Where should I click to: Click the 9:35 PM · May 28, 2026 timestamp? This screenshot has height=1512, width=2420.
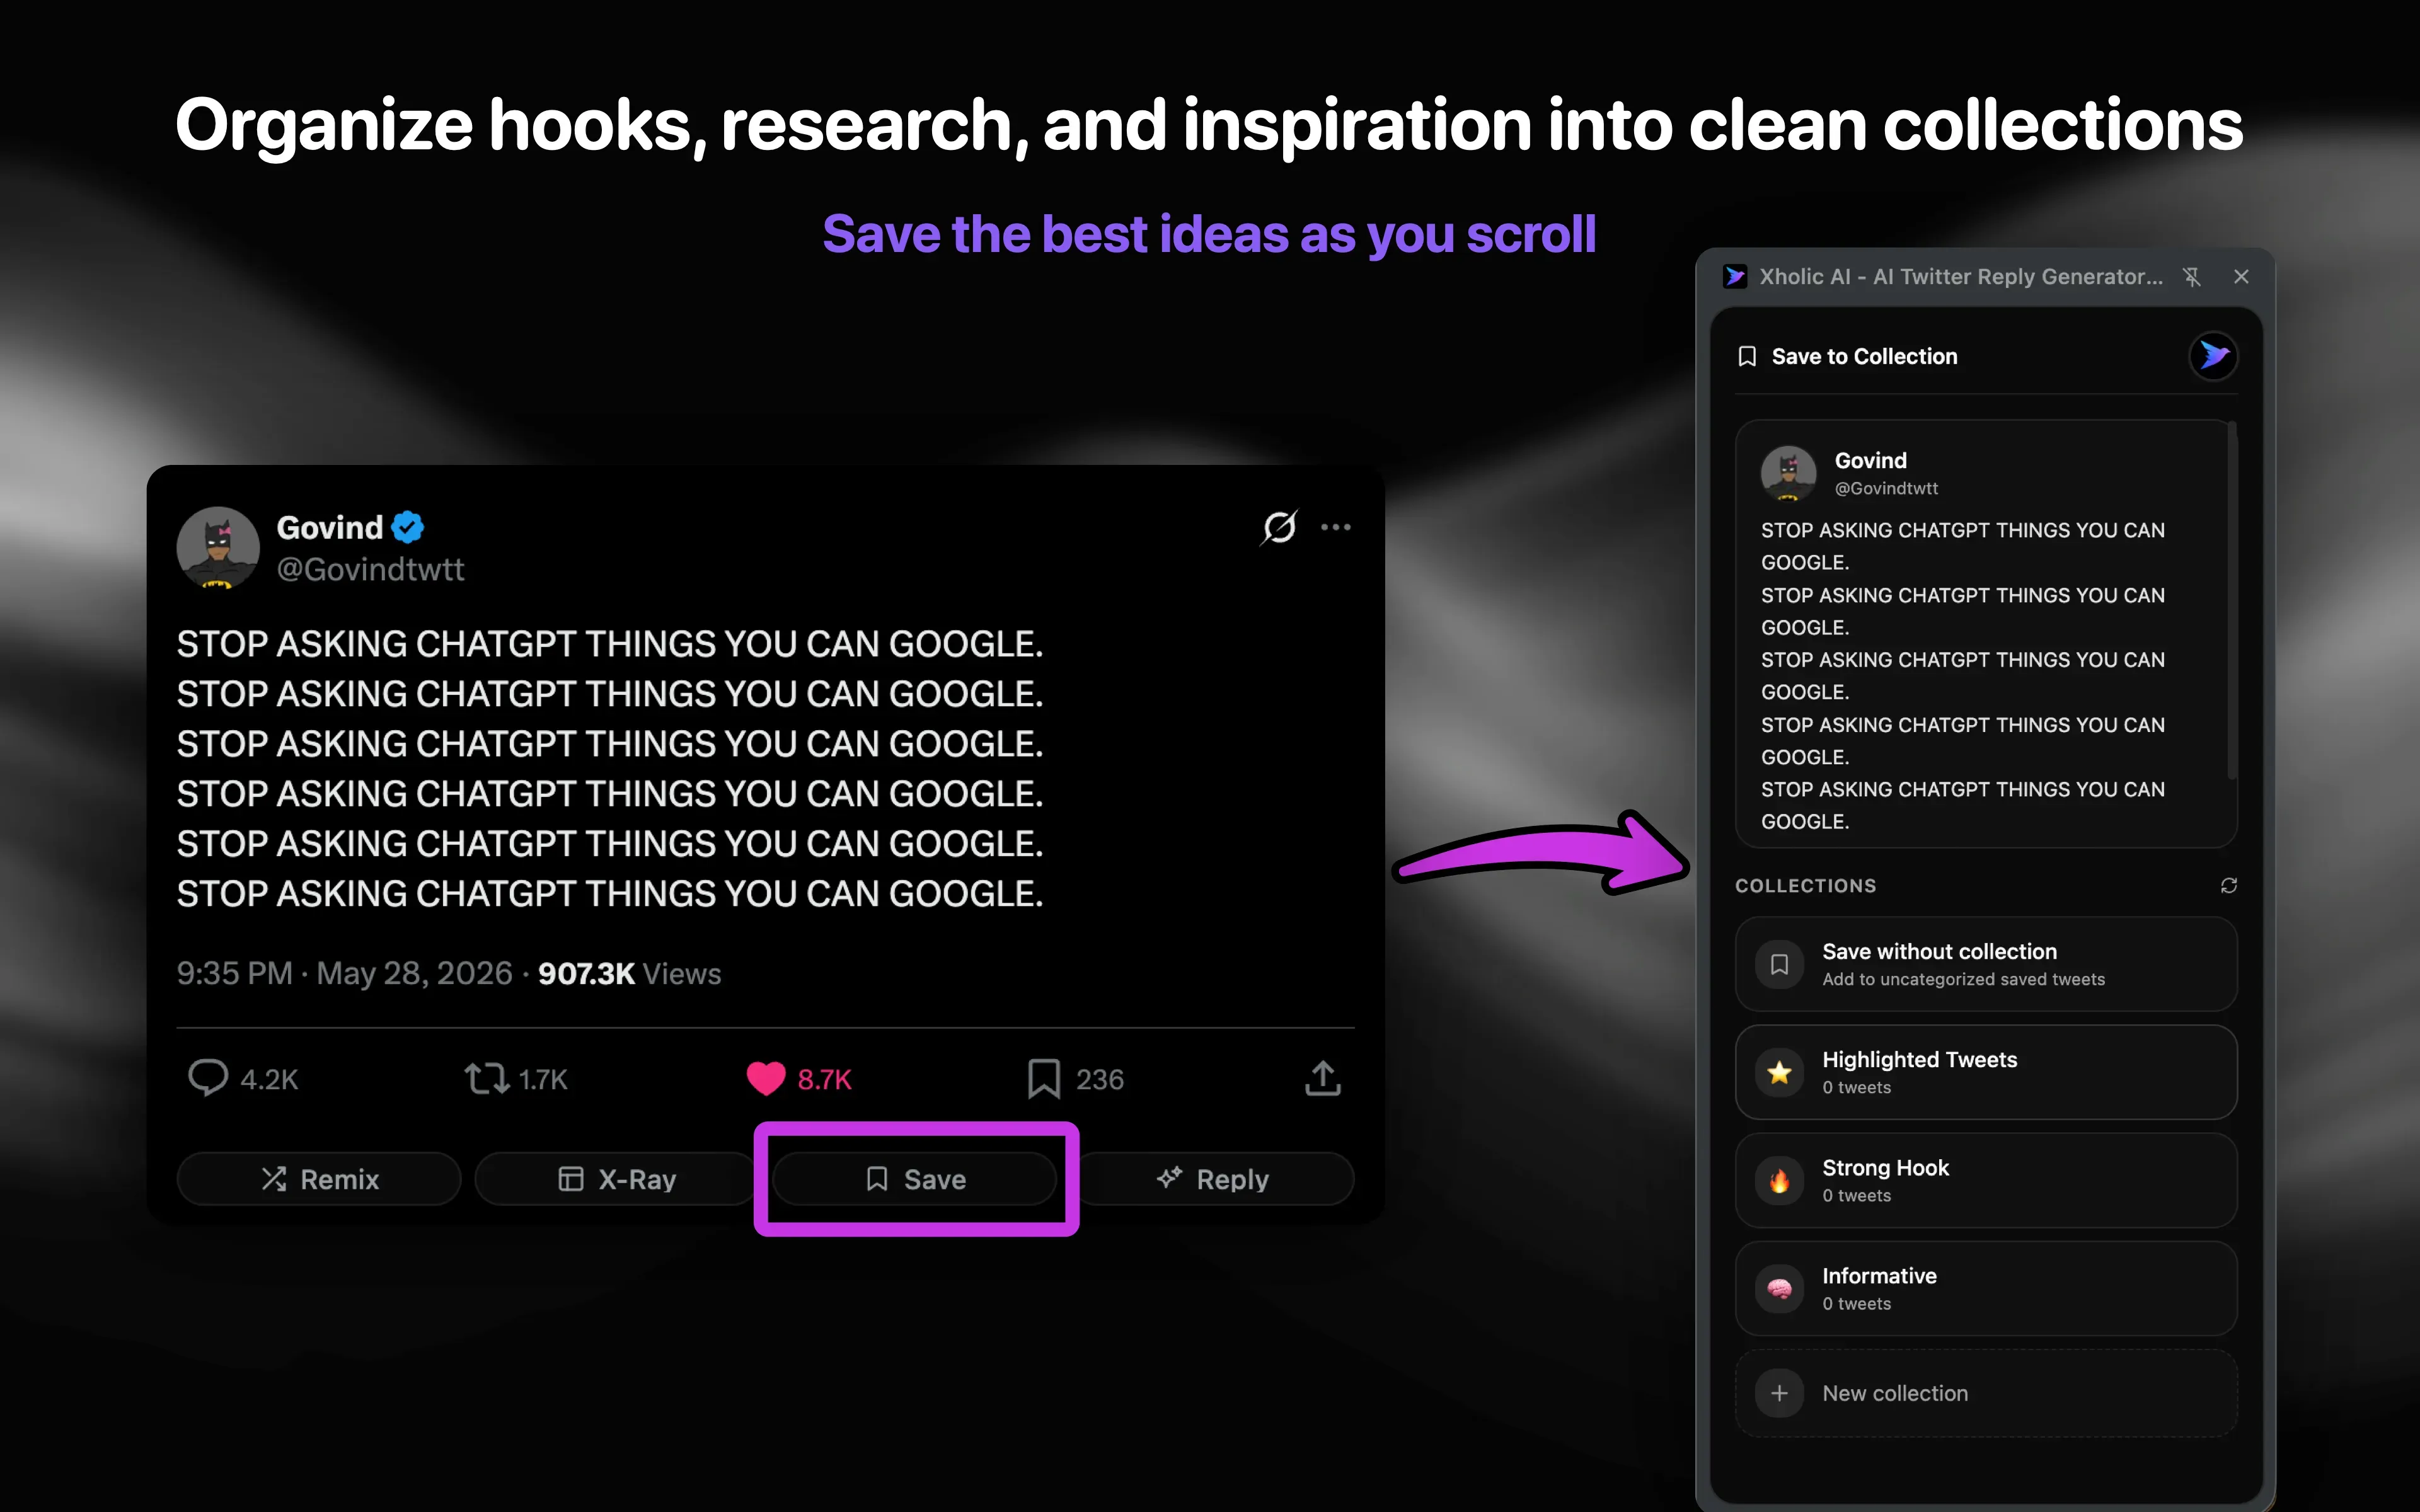pyautogui.click(x=344, y=973)
